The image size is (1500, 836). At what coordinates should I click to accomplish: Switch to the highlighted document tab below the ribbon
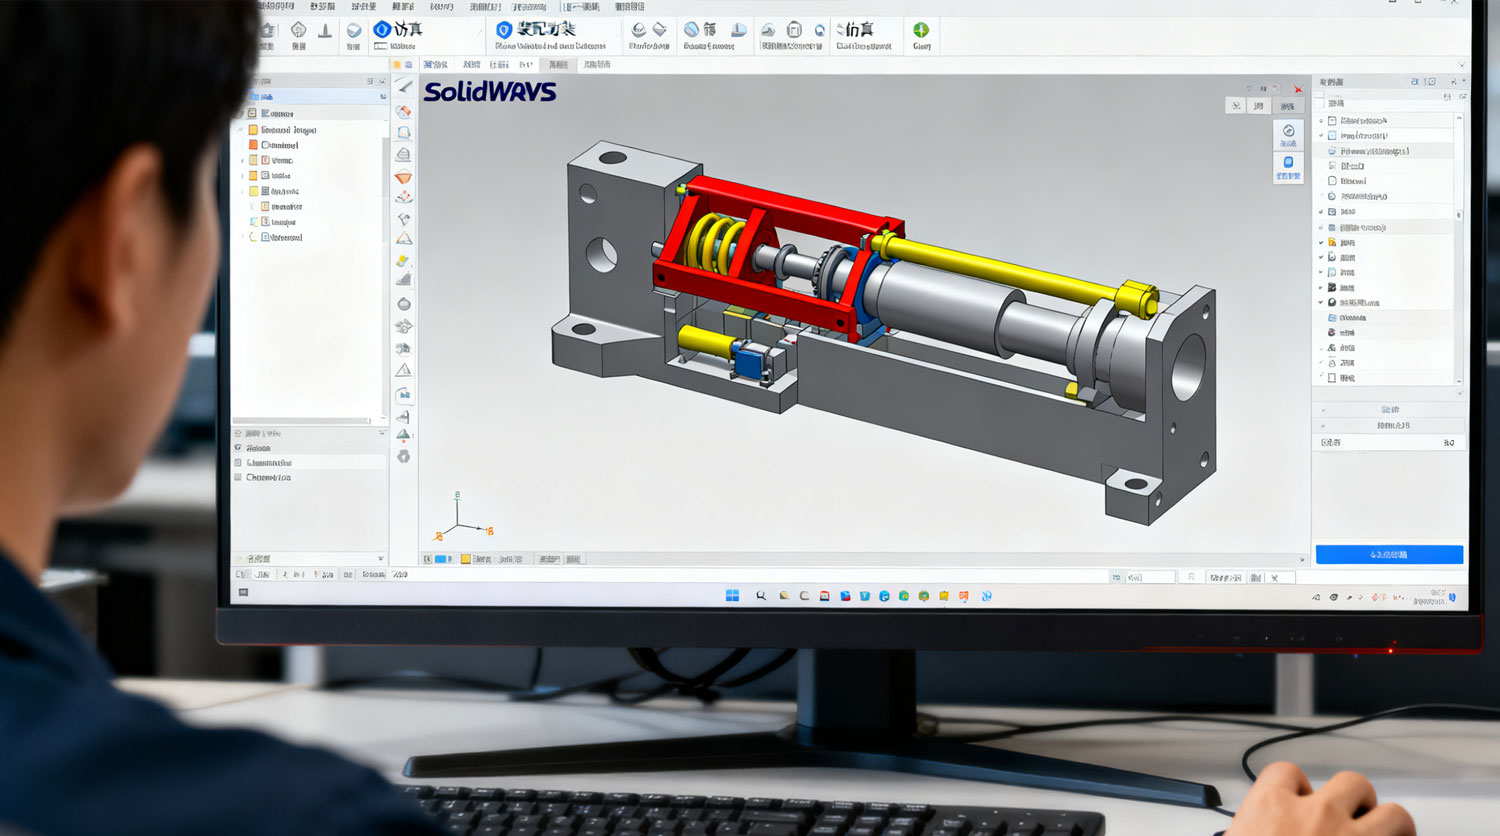(555, 63)
